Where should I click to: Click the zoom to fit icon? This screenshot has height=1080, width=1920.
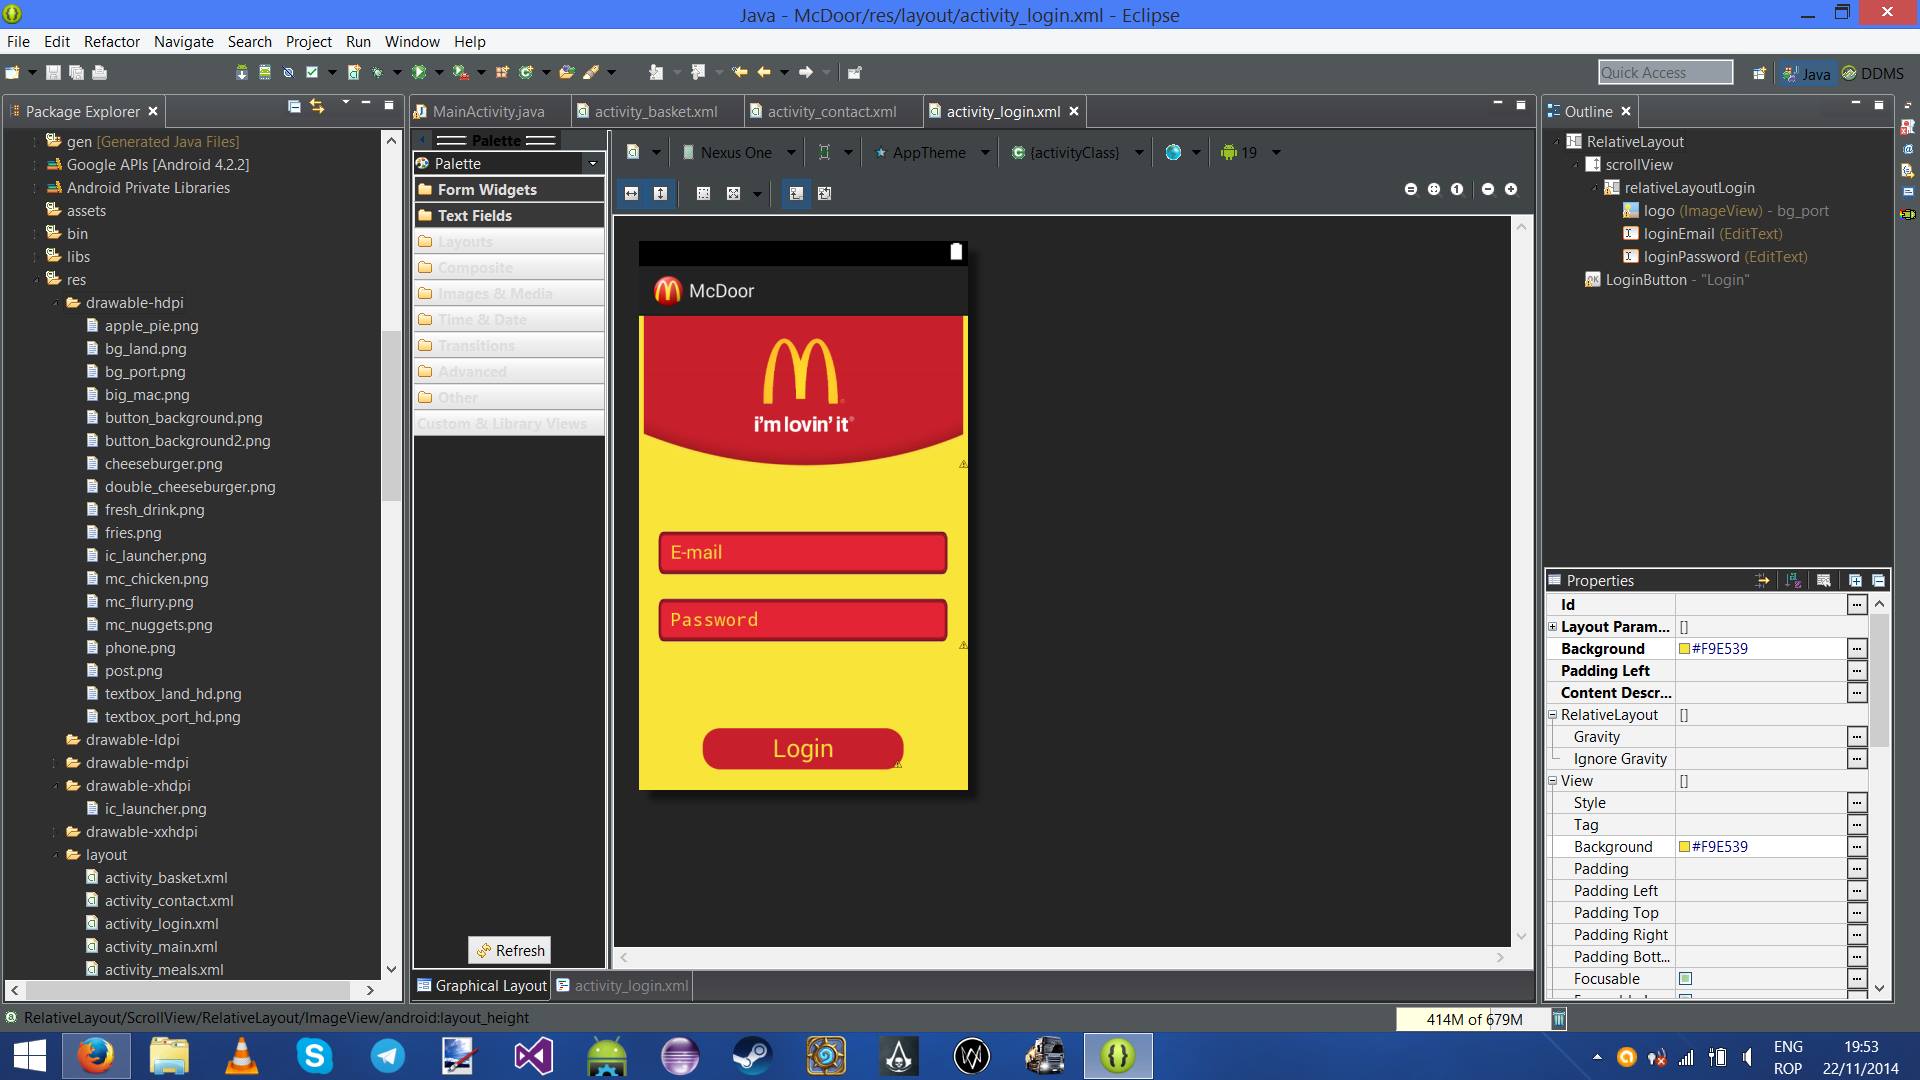(x=1434, y=189)
